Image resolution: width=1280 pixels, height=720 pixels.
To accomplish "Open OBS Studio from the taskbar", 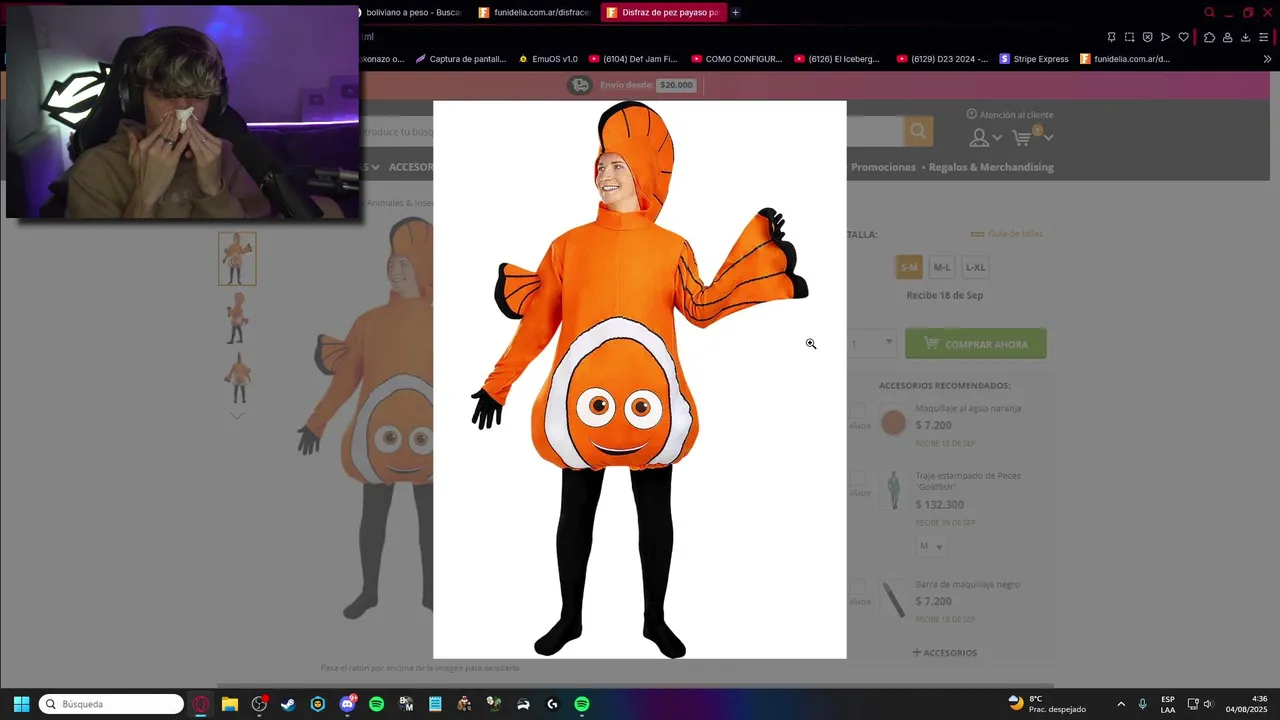I will pos(259,704).
